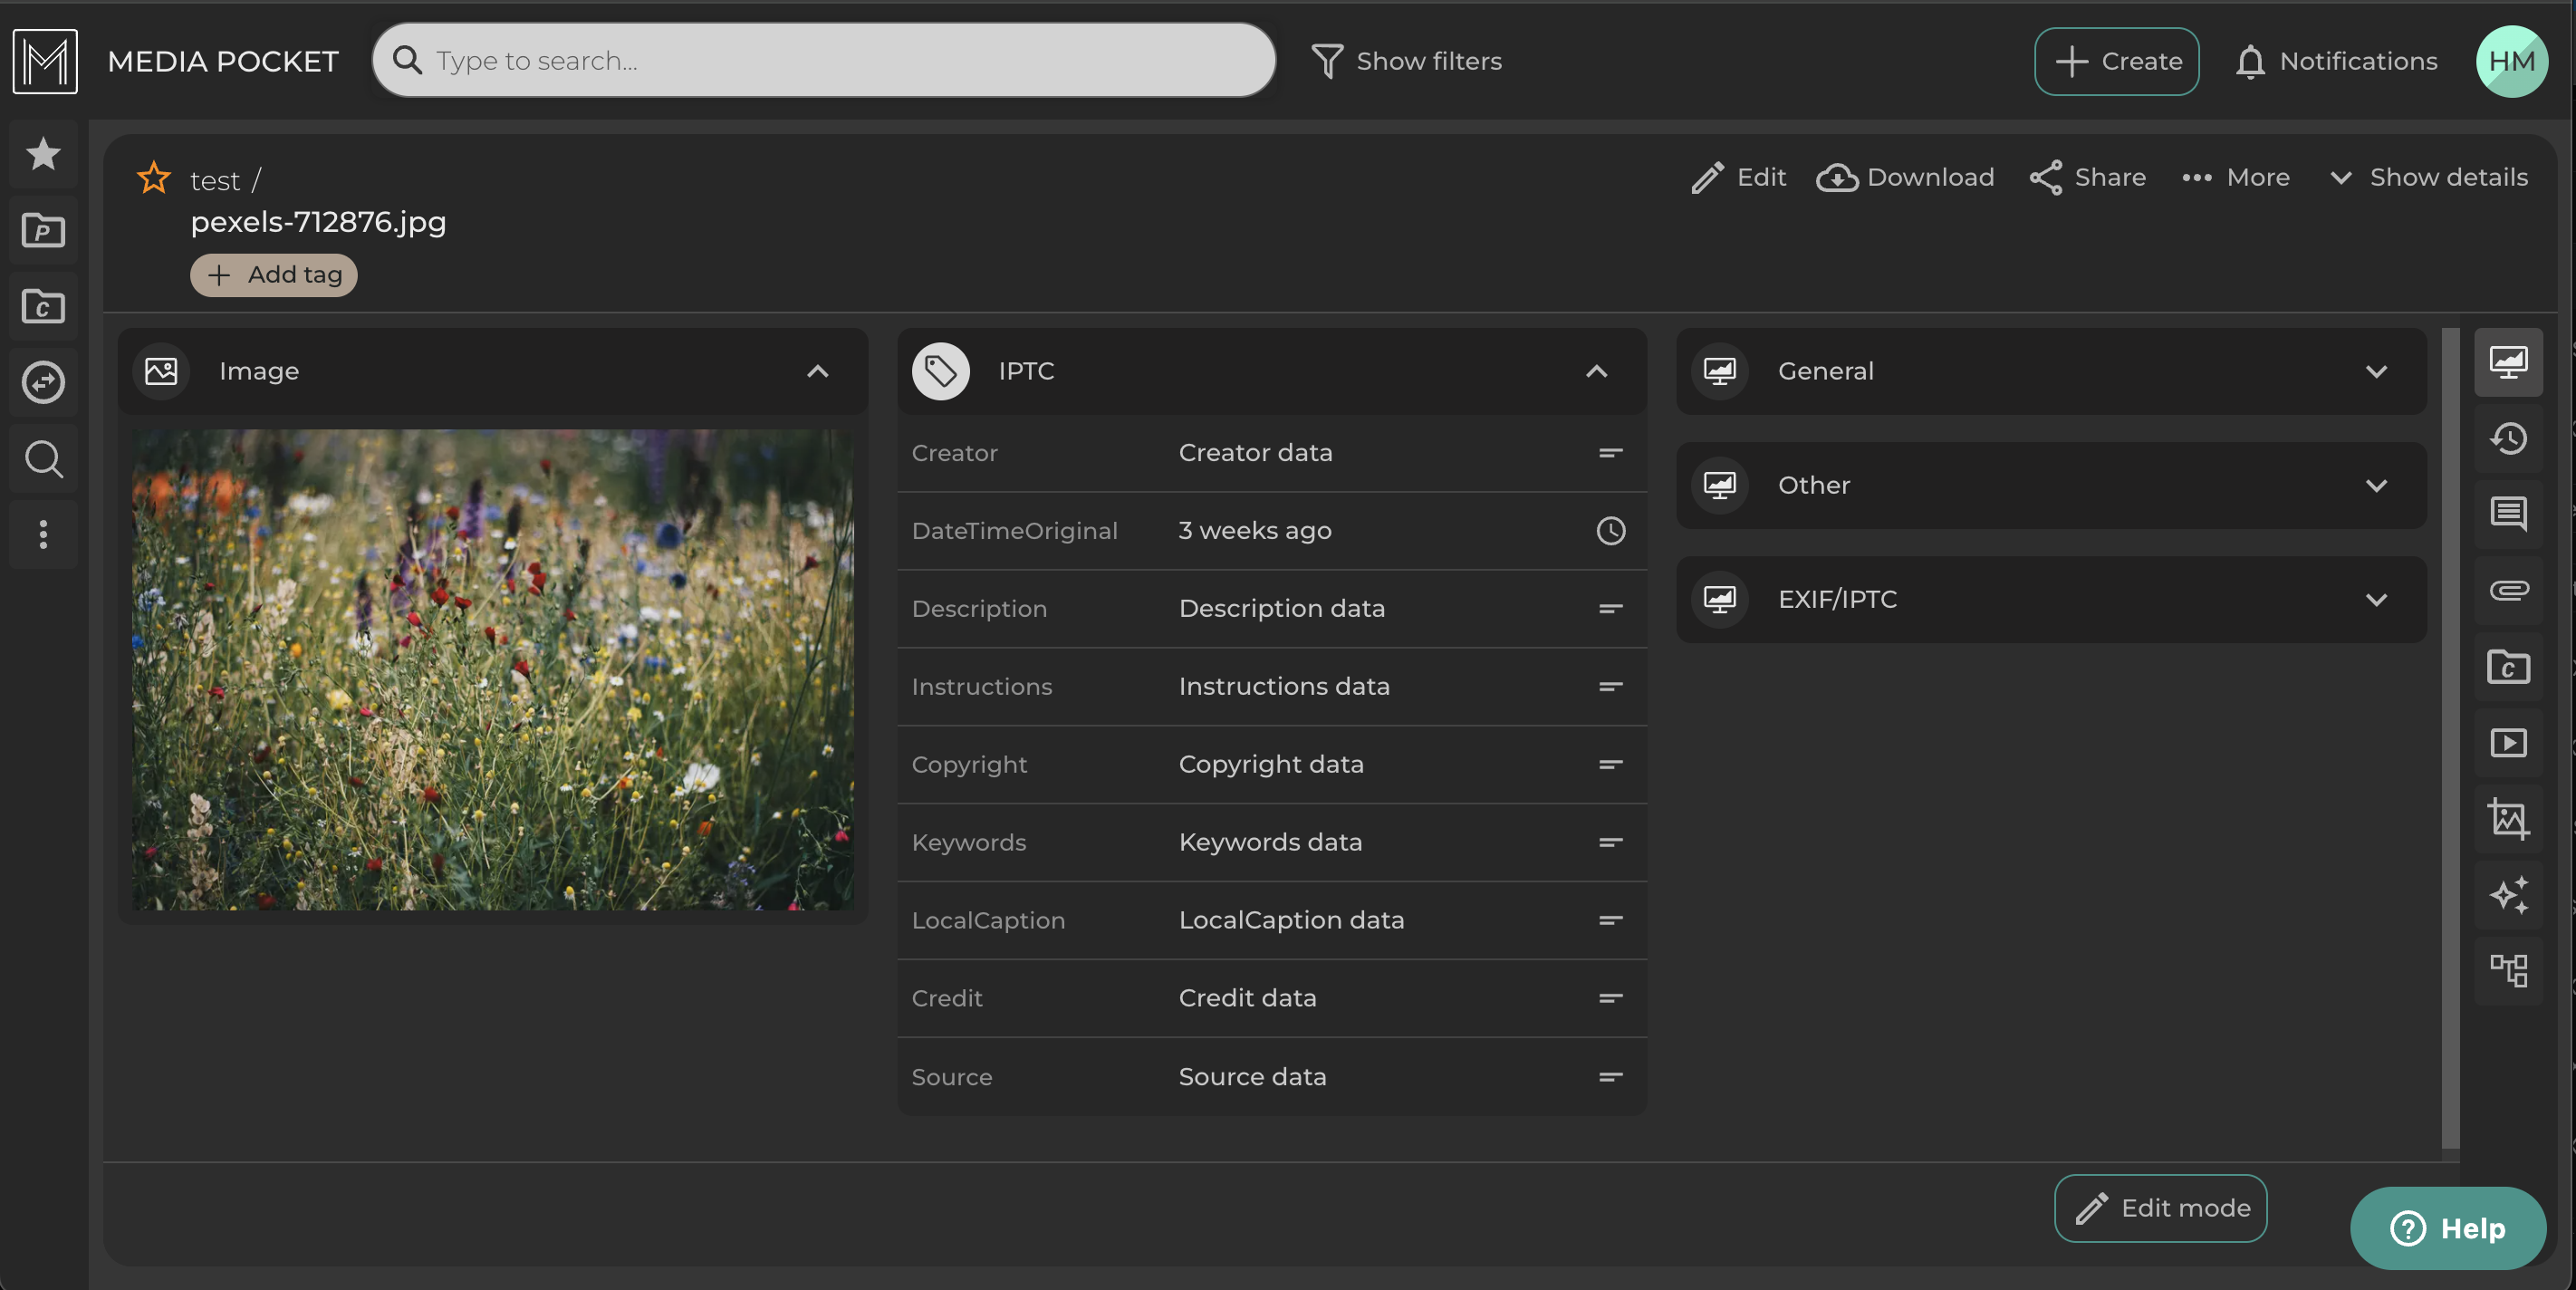Click the Edit mode button
The height and width of the screenshot is (1290, 2576).
point(2160,1208)
